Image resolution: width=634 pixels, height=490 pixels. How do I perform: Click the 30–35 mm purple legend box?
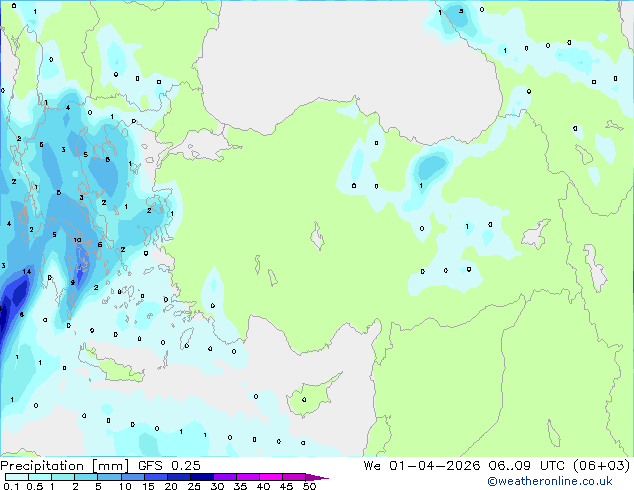click(224, 477)
